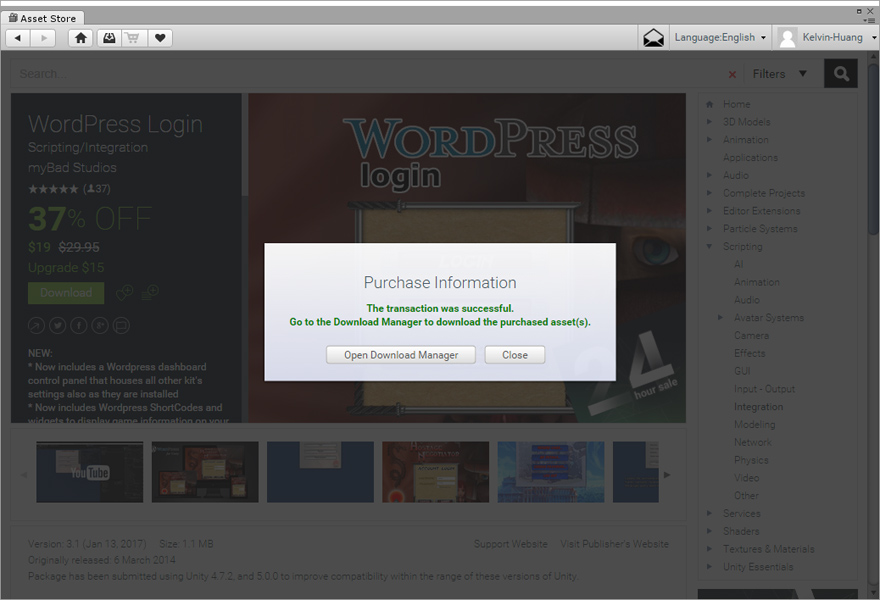Show next thumbnails with right arrow

(667, 475)
